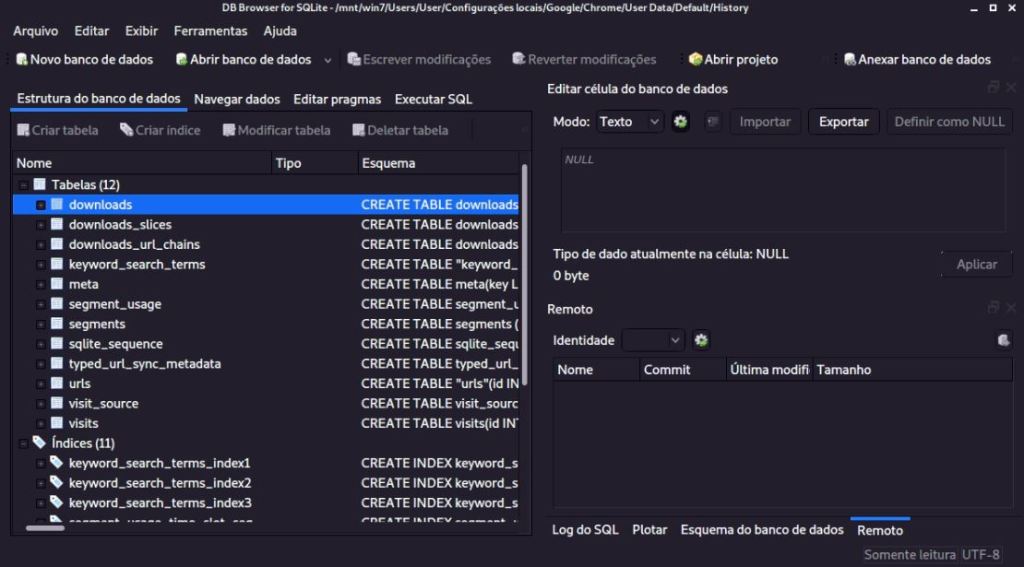Image resolution: width=1024 pixels, height=567 pixels.
Task: Click the Exportar button
Action: 843,122
